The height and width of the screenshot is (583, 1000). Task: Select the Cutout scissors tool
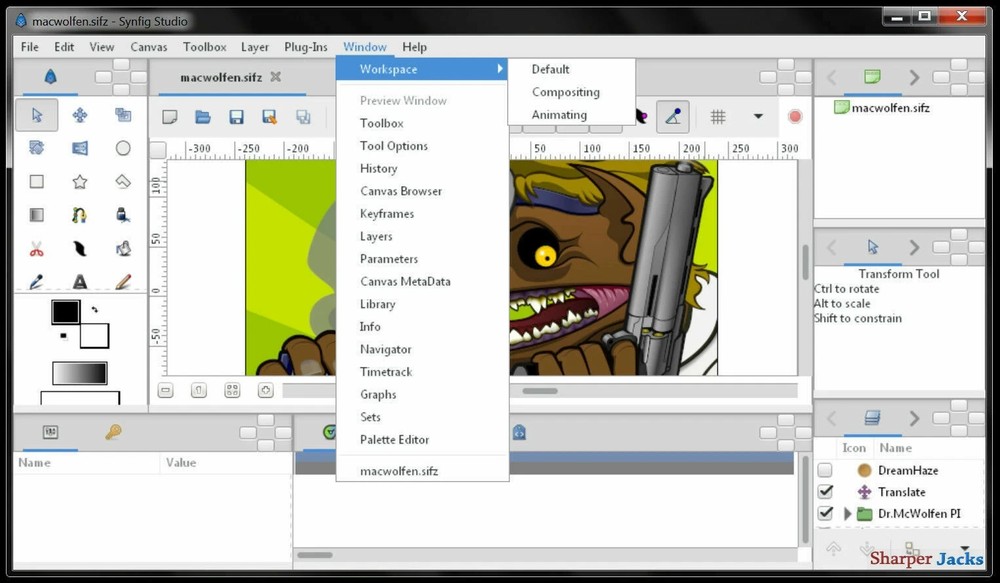tap(36, 249)
